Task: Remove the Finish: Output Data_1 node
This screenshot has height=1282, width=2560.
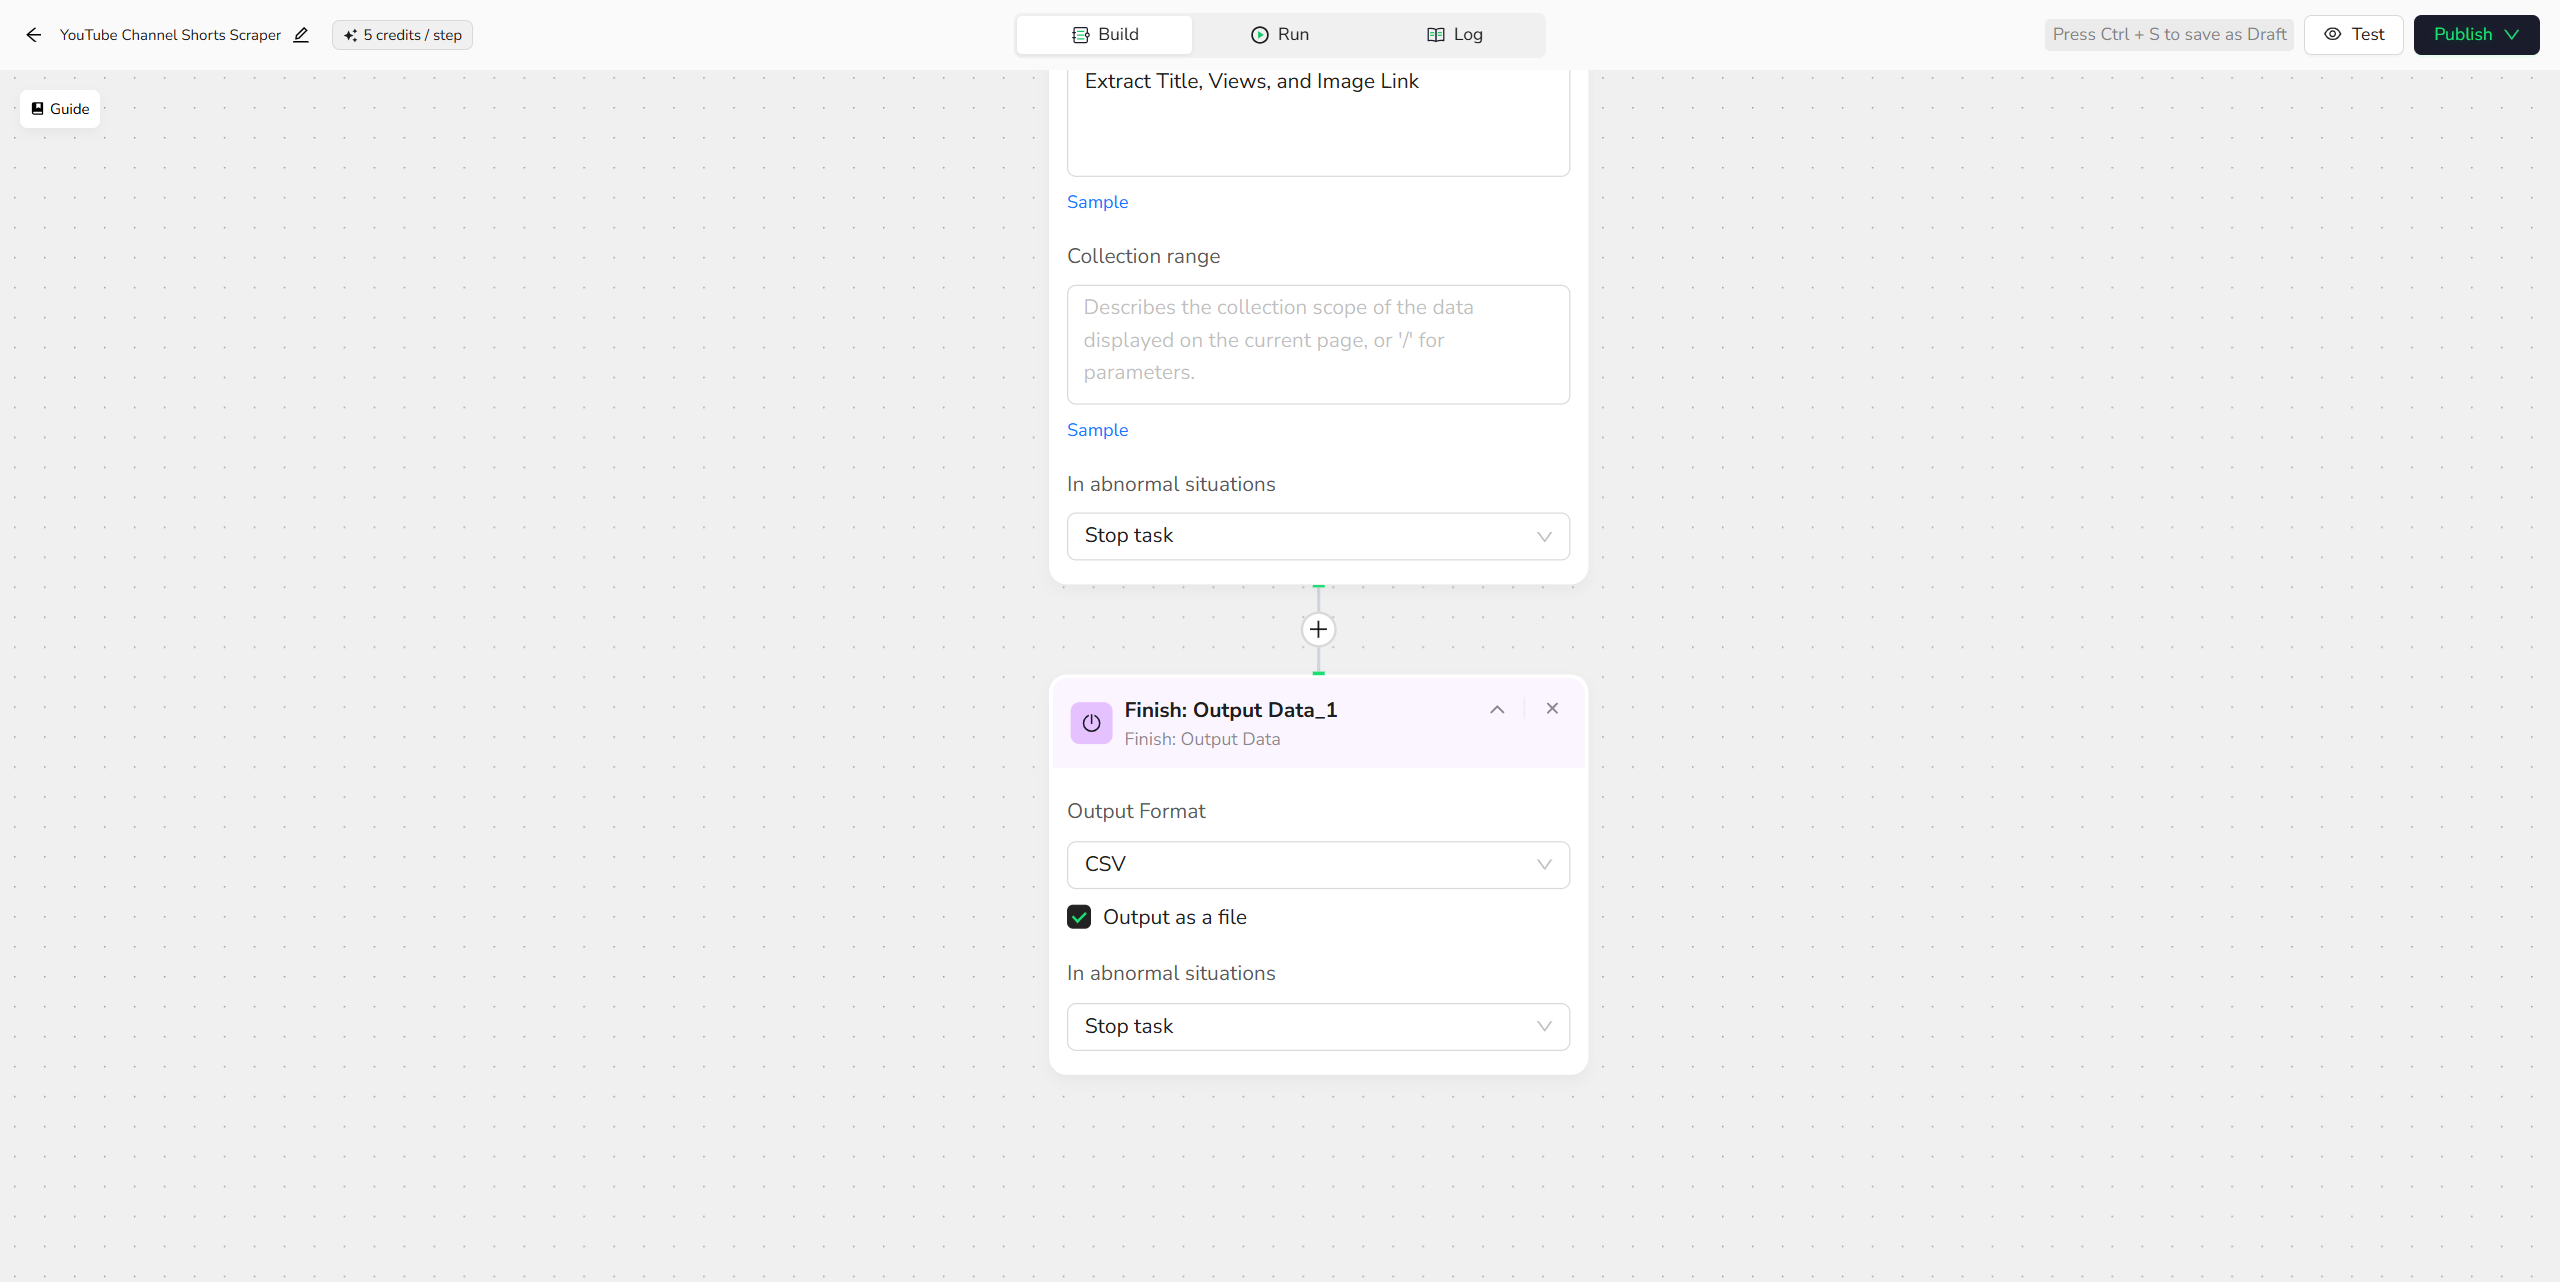Action: click(1552, 709)
